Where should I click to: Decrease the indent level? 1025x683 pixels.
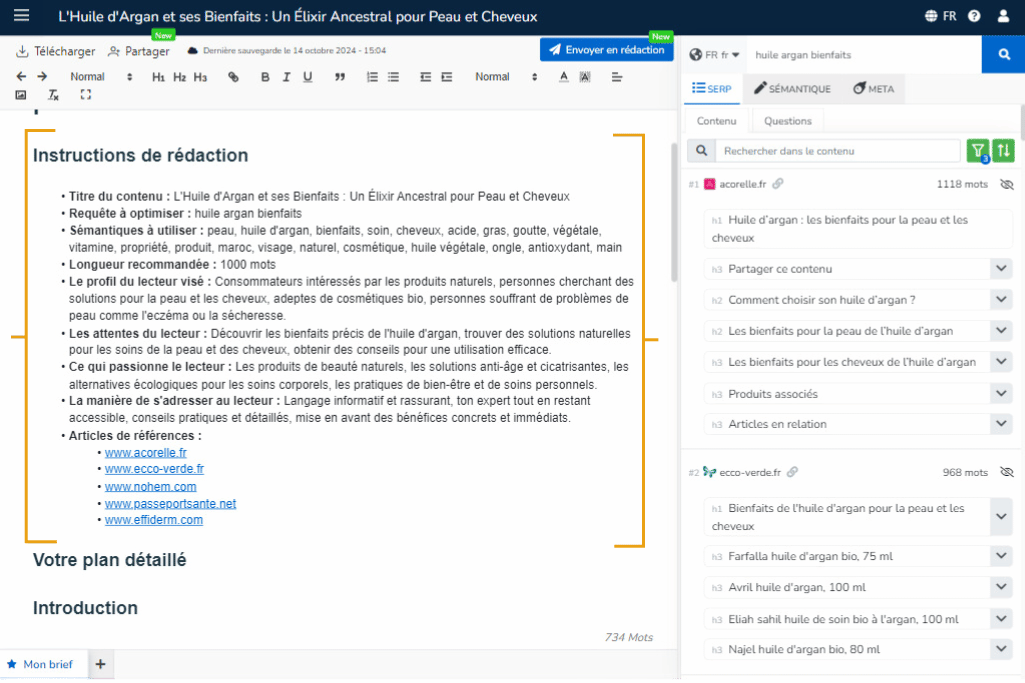426,77
